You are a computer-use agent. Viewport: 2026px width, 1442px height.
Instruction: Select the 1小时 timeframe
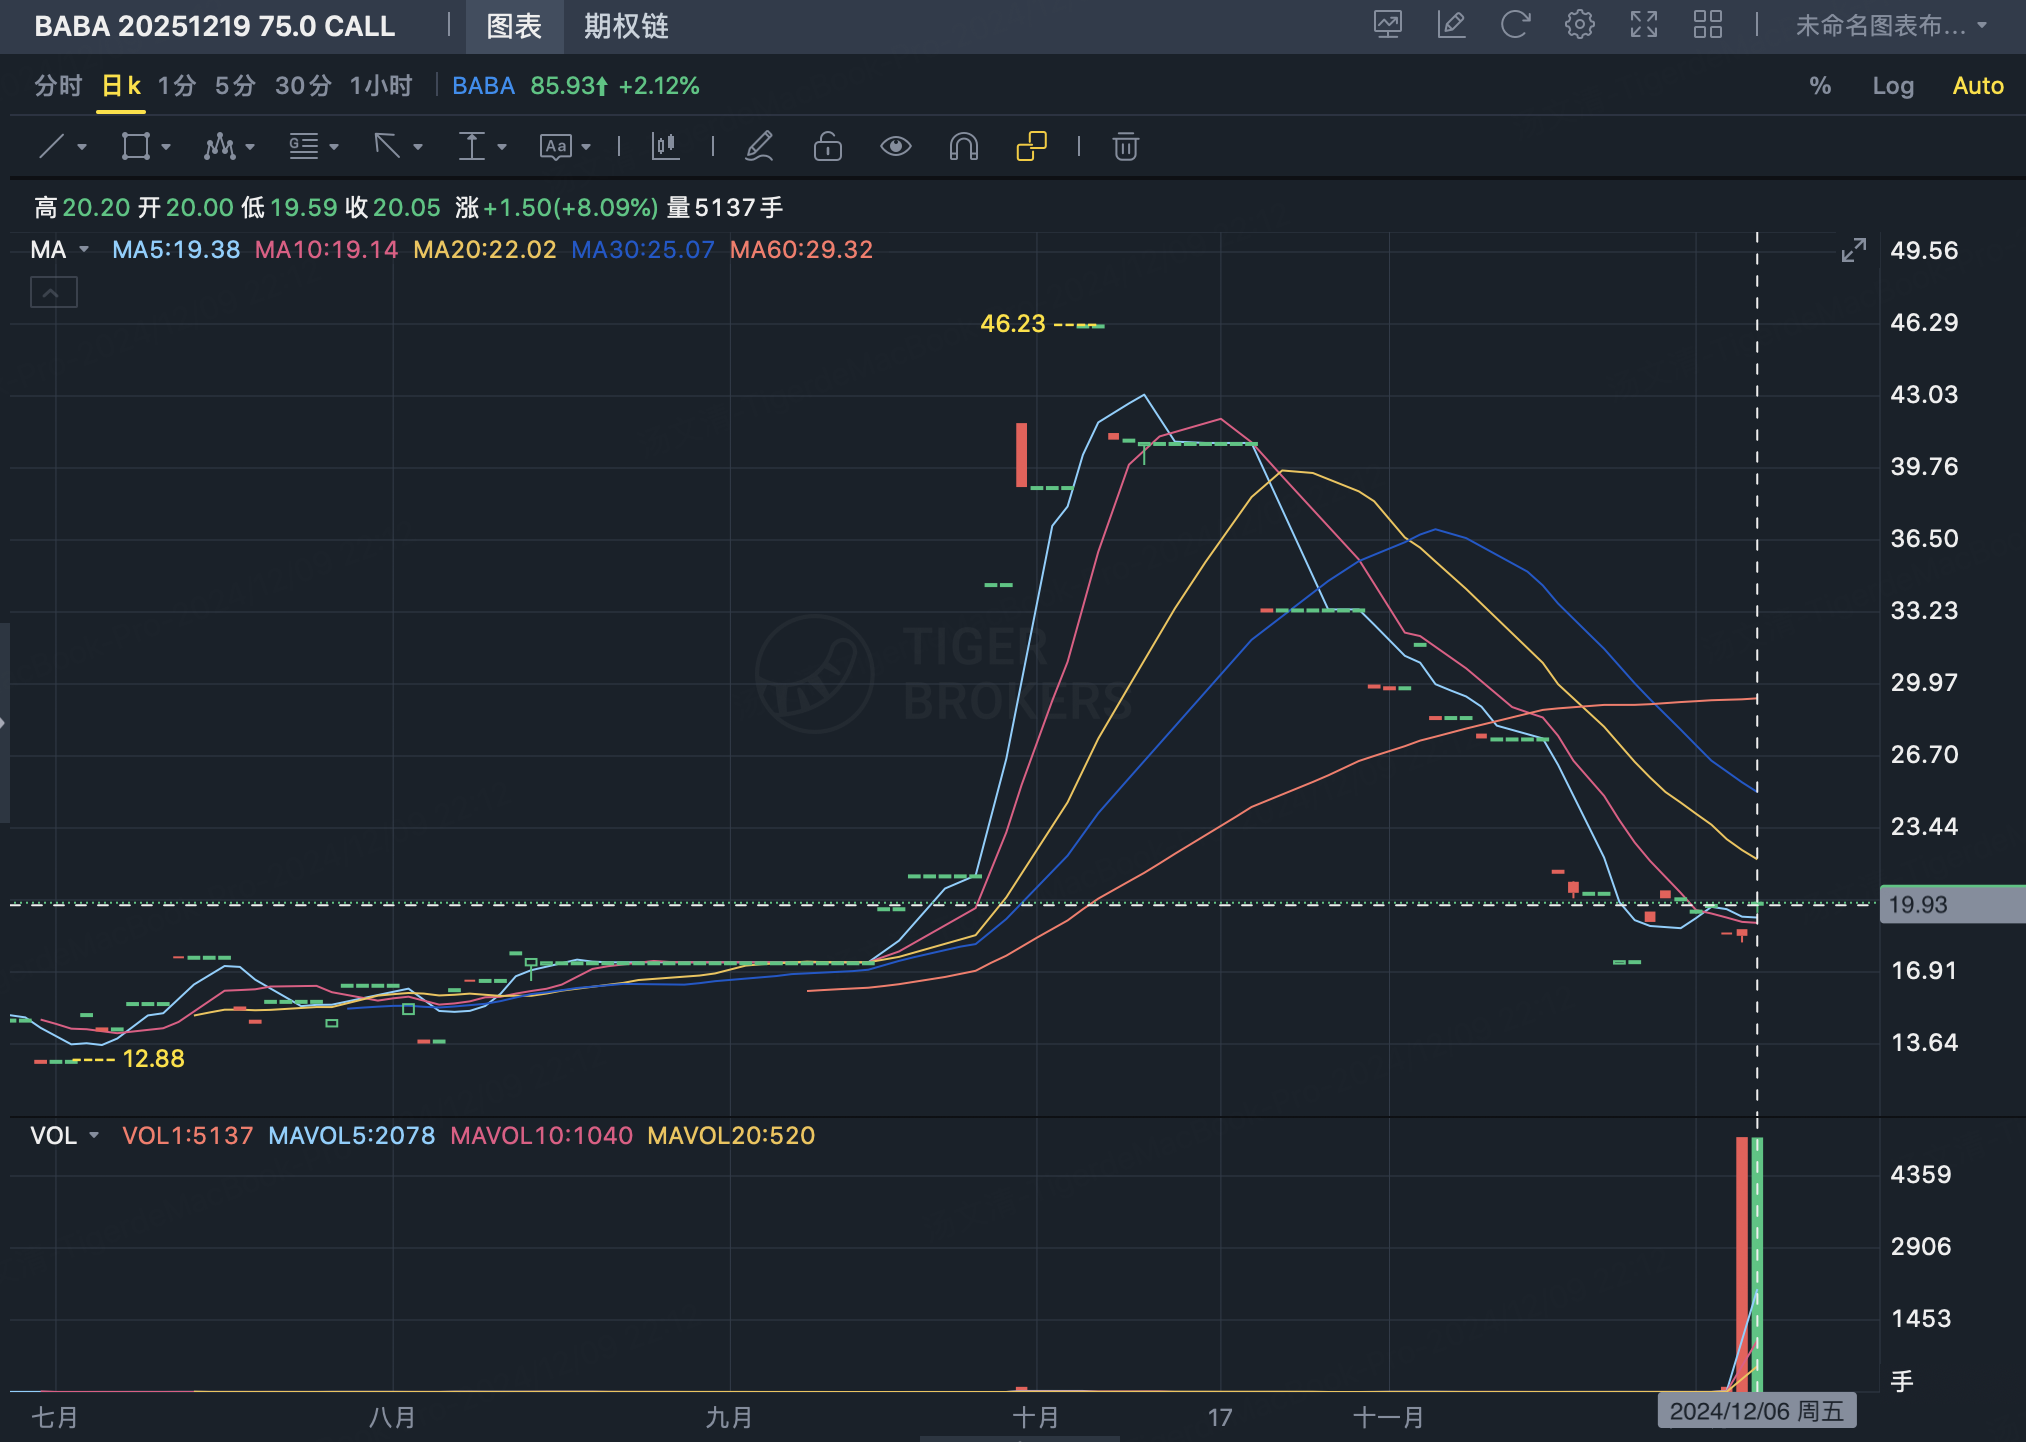(380, 86)
